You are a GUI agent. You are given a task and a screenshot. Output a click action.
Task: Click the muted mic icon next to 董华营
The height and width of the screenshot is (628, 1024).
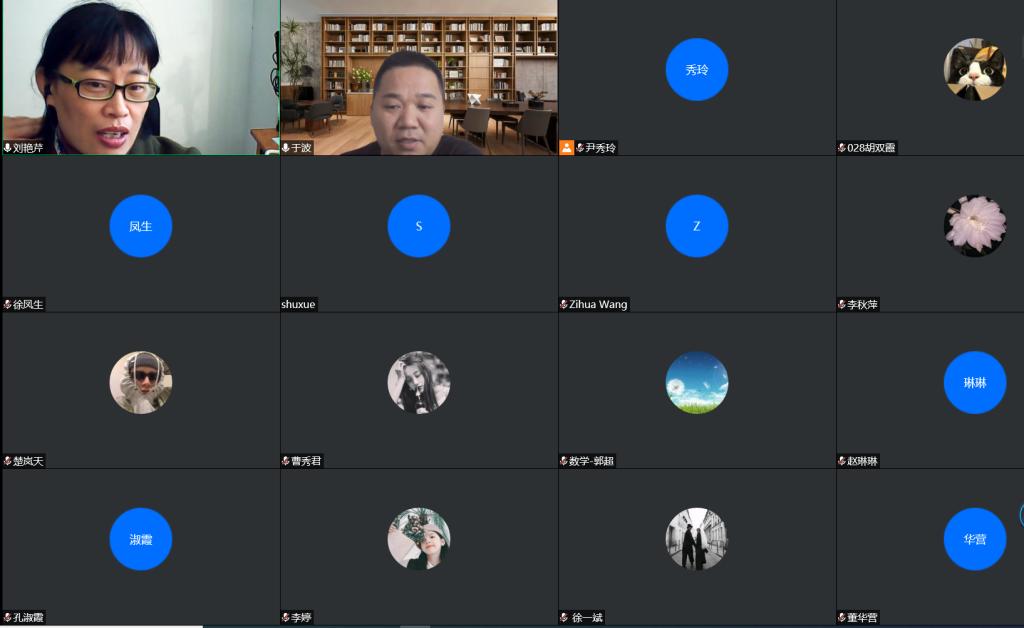pos(842,618)
